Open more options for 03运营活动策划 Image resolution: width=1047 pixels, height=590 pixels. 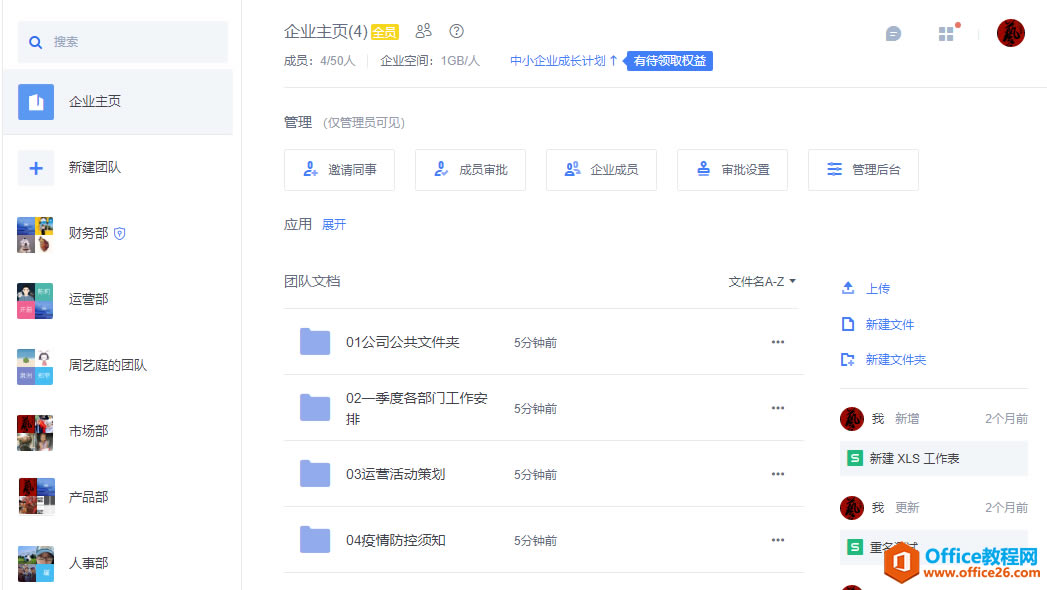coord(778,474)
